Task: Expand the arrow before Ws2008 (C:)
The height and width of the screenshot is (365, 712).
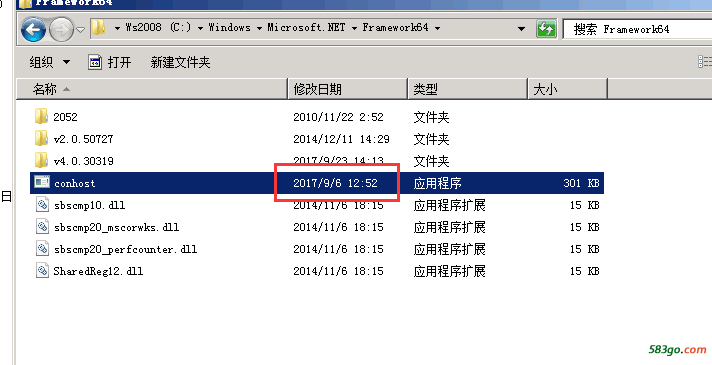Action: click(x=117, y=29)
